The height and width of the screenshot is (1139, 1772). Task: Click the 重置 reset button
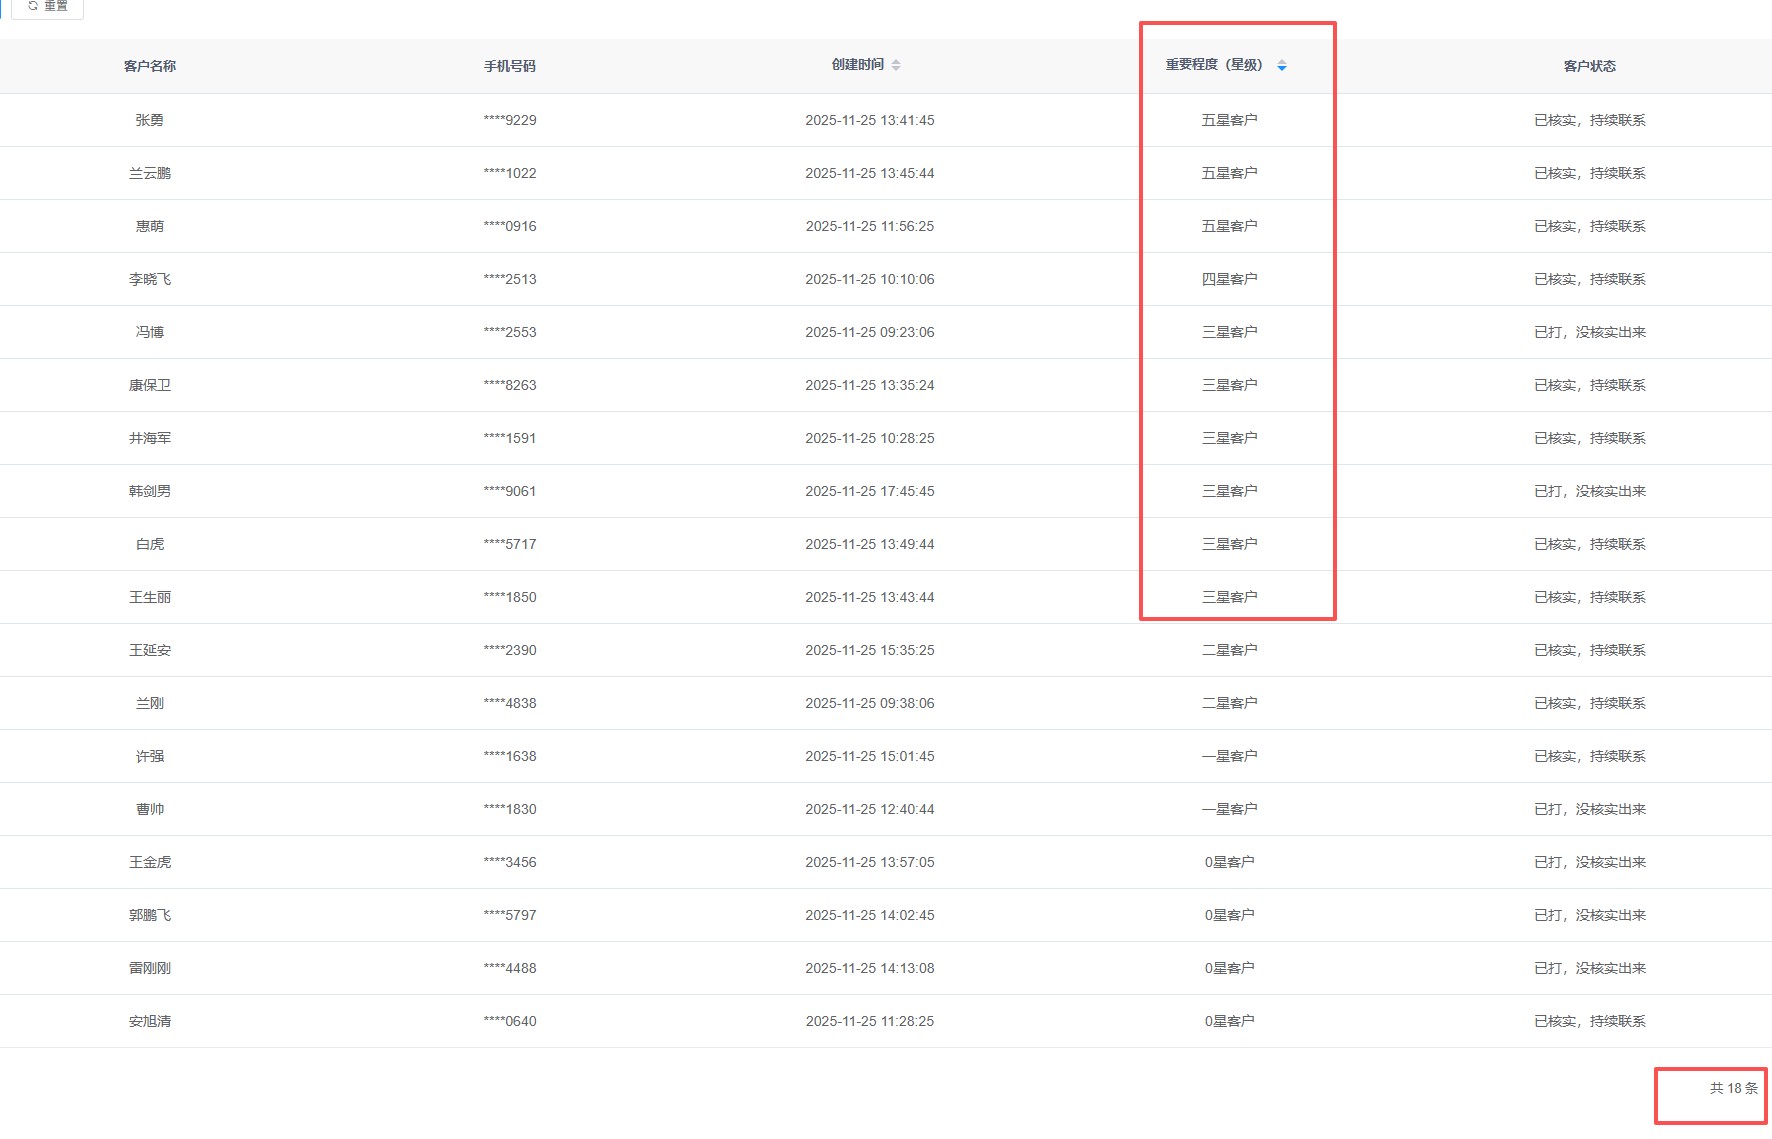(x=48, y=6)
